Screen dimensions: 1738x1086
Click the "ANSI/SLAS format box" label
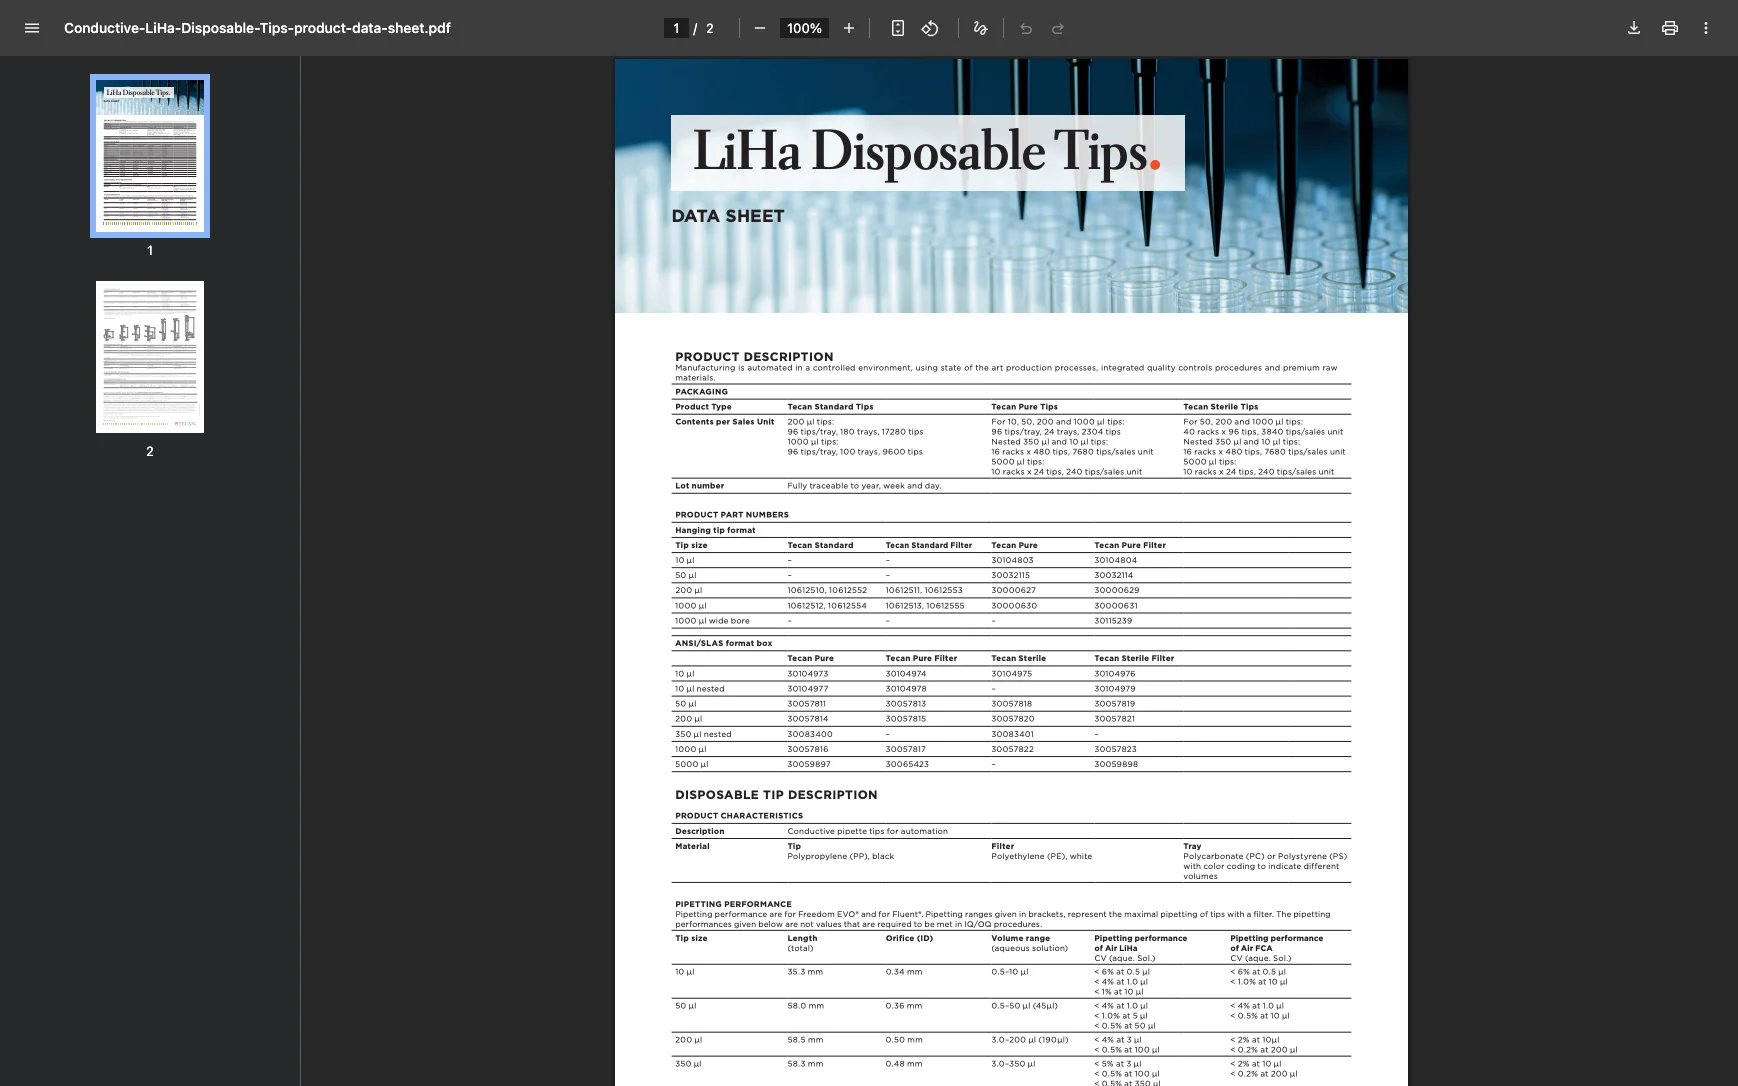click(723, 643)
